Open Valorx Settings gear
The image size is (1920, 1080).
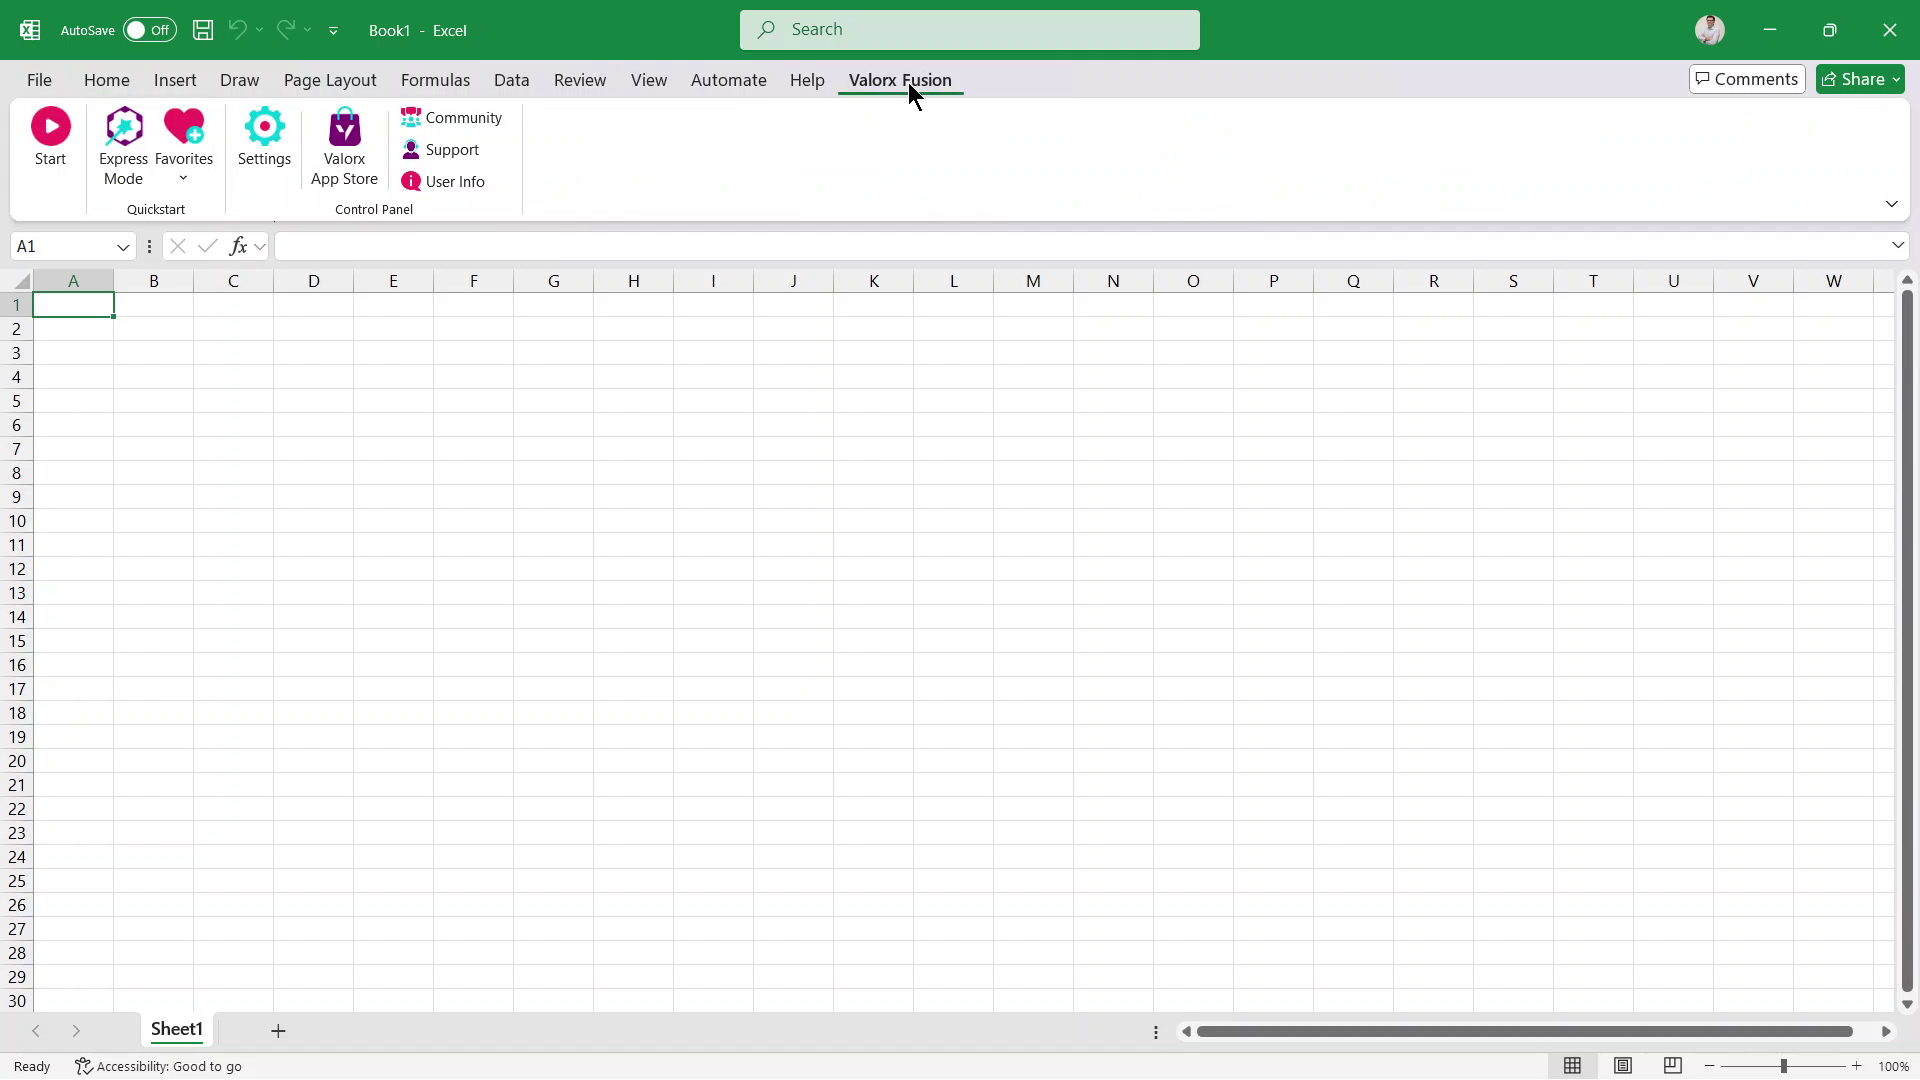(264, 137)
